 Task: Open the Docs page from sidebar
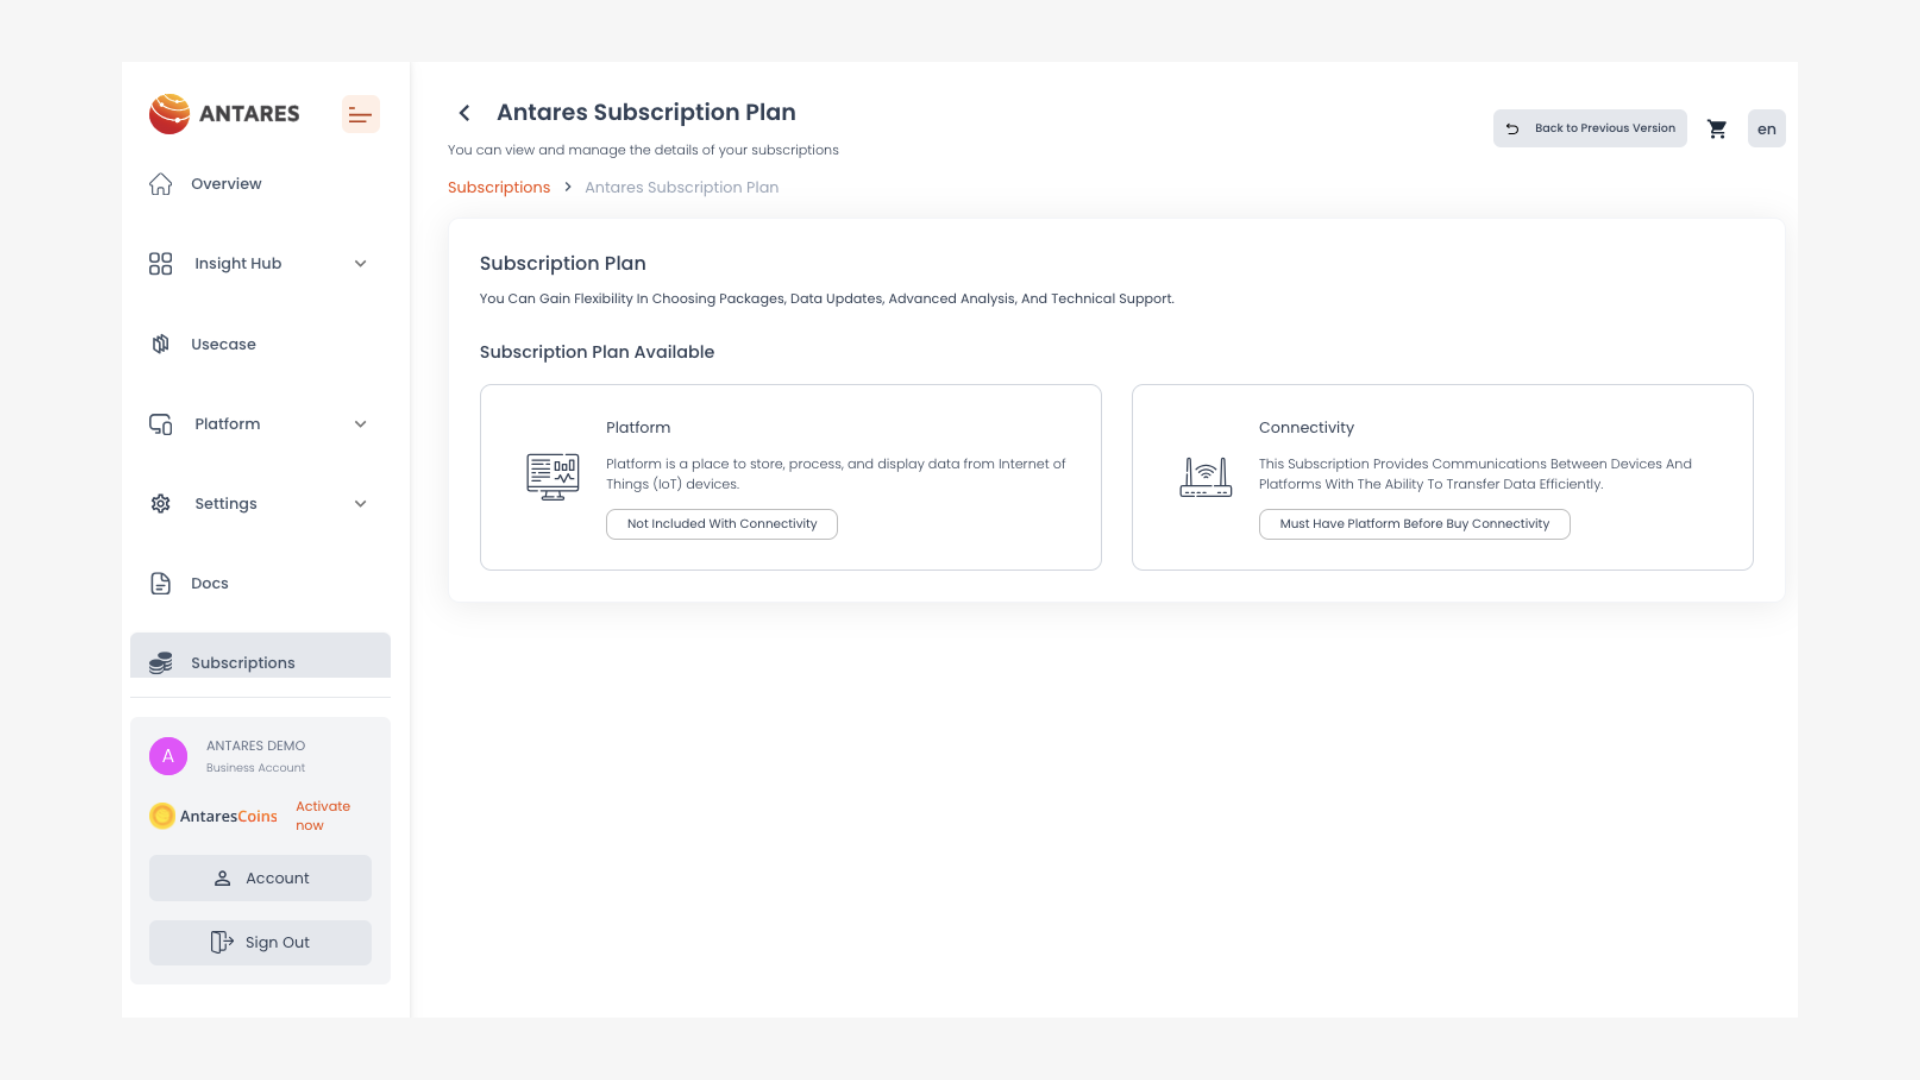click(209, 583)
